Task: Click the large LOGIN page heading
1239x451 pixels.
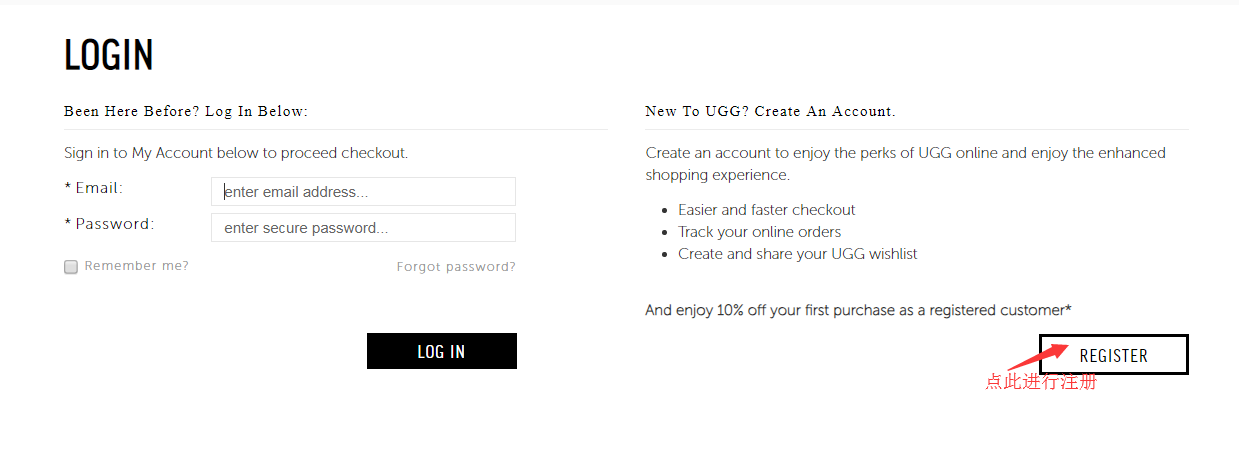Action: pyautogui.click(x=109, y=56)
